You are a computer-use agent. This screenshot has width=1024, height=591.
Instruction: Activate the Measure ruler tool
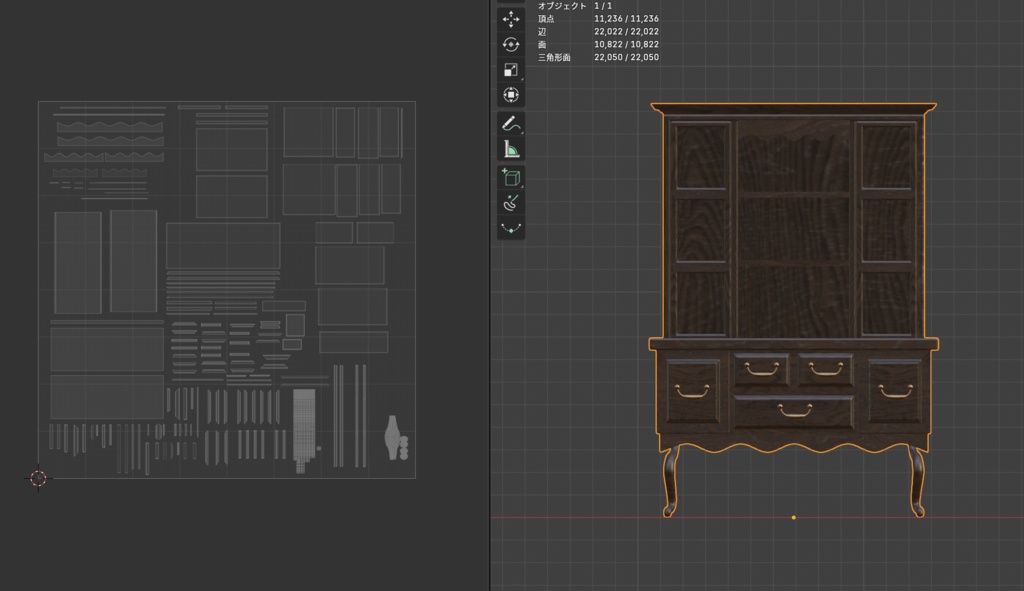point(511,150)
